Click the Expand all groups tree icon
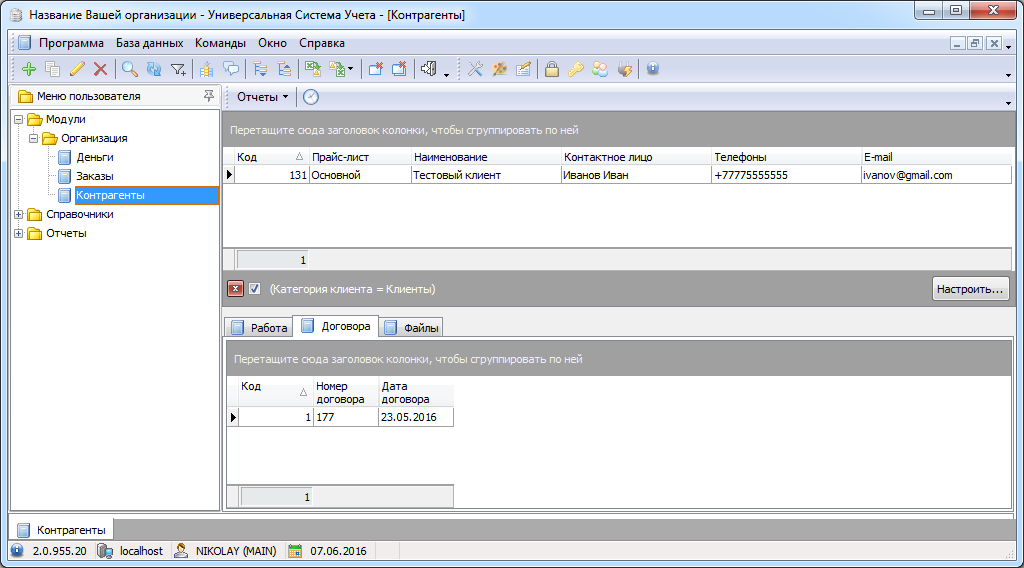The height and width of the screenshot is (568, 1024). click(260, 69)
